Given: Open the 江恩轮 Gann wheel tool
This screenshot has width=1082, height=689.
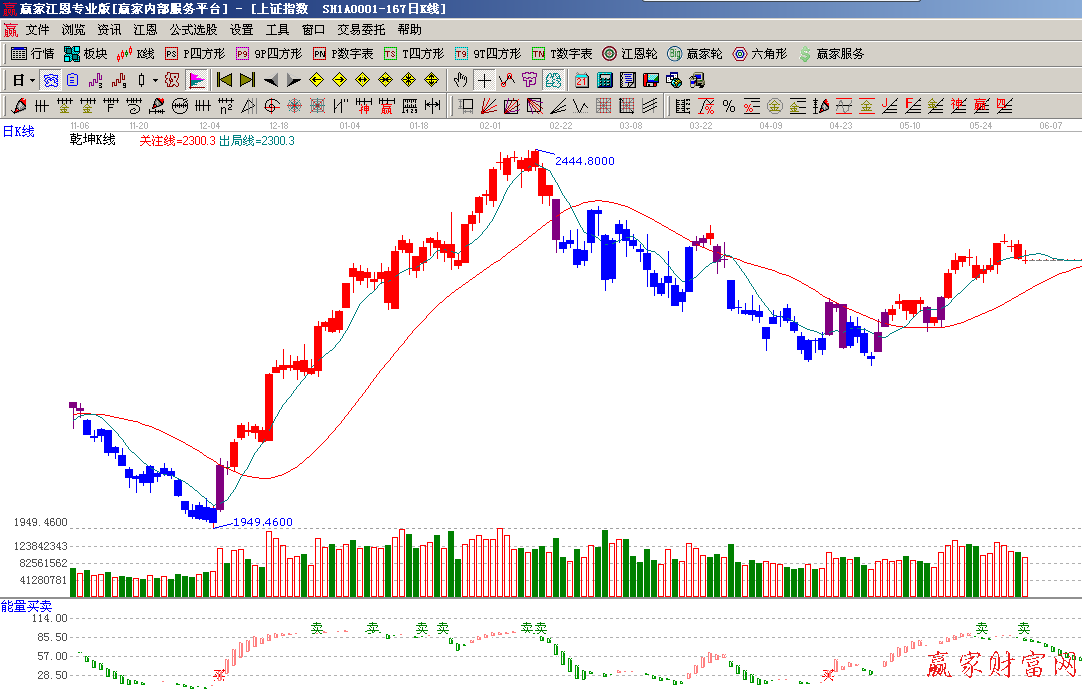Looking at the screenshot, I should coord(629,54).
